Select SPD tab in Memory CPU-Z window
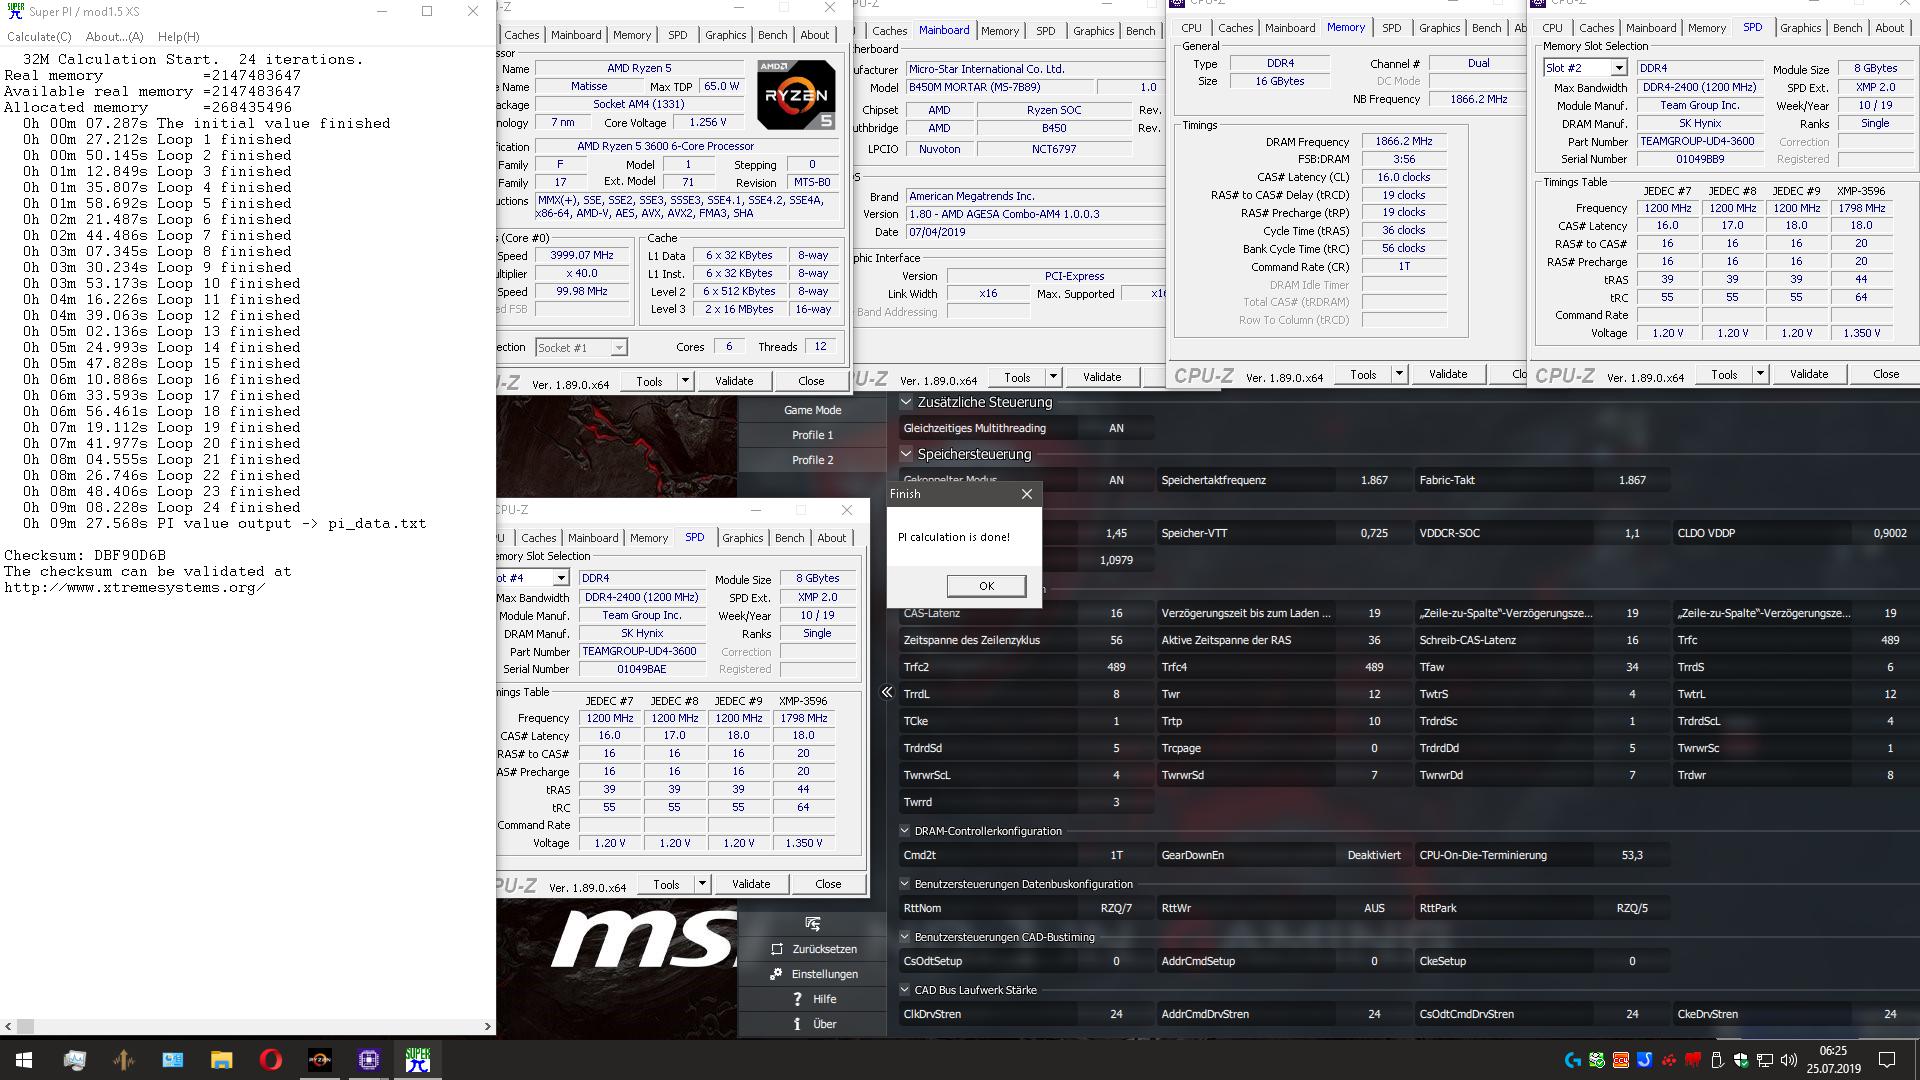Screen dimensions: 1920x1080 click(x=1391, y=28)
